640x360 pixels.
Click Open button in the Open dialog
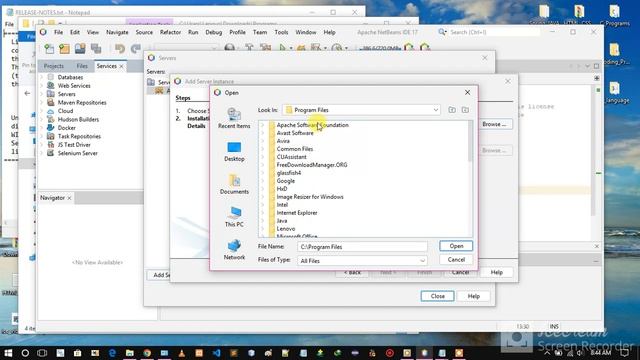[x=456, y=246]
